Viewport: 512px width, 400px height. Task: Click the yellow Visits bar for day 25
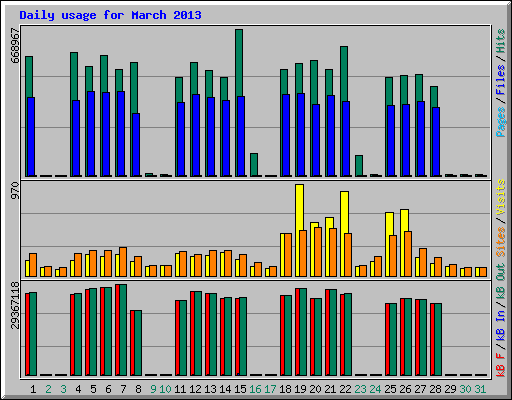389,224
